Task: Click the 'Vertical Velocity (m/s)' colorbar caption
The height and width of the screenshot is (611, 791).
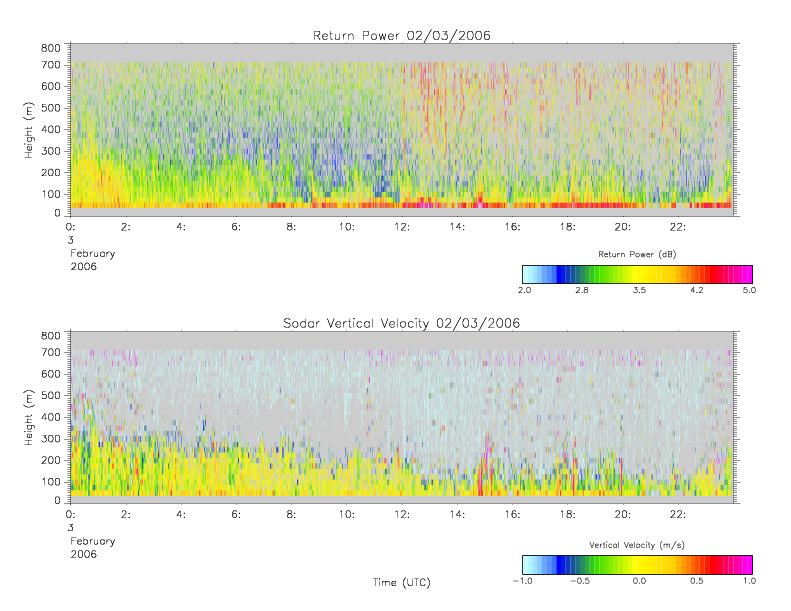Action: coord(637,545)
